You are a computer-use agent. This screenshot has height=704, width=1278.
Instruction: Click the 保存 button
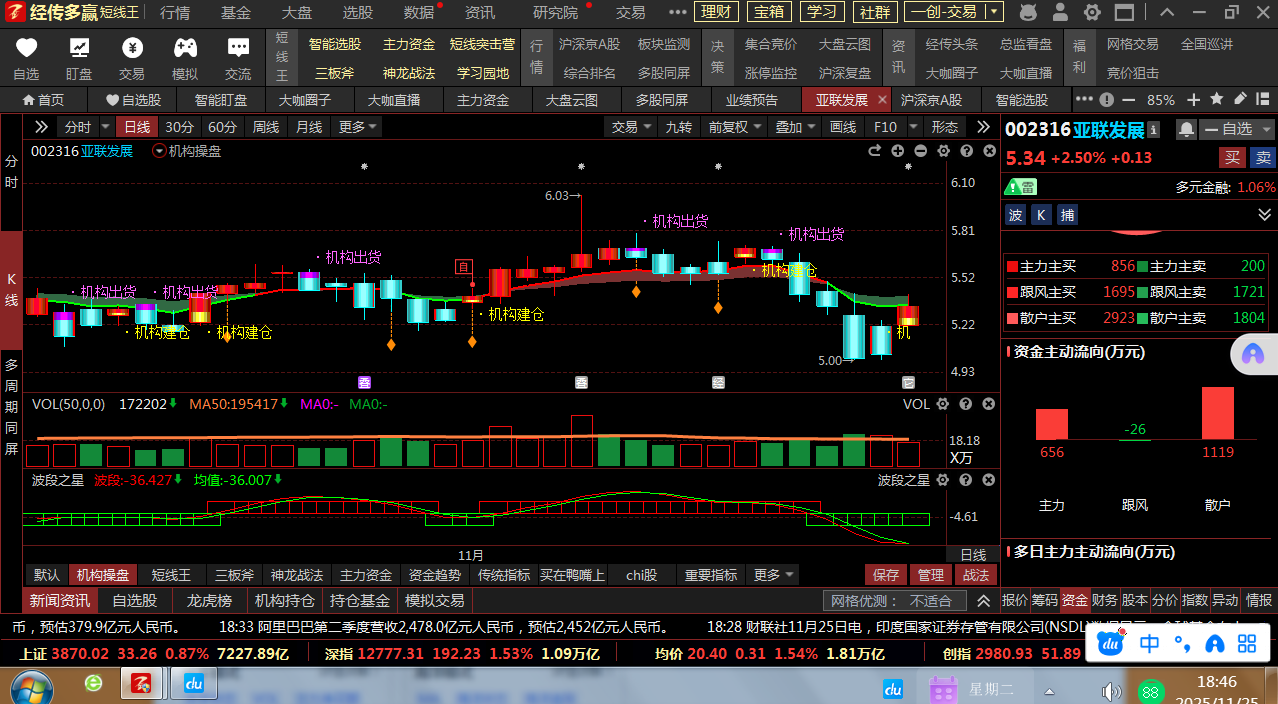[886, 575]
